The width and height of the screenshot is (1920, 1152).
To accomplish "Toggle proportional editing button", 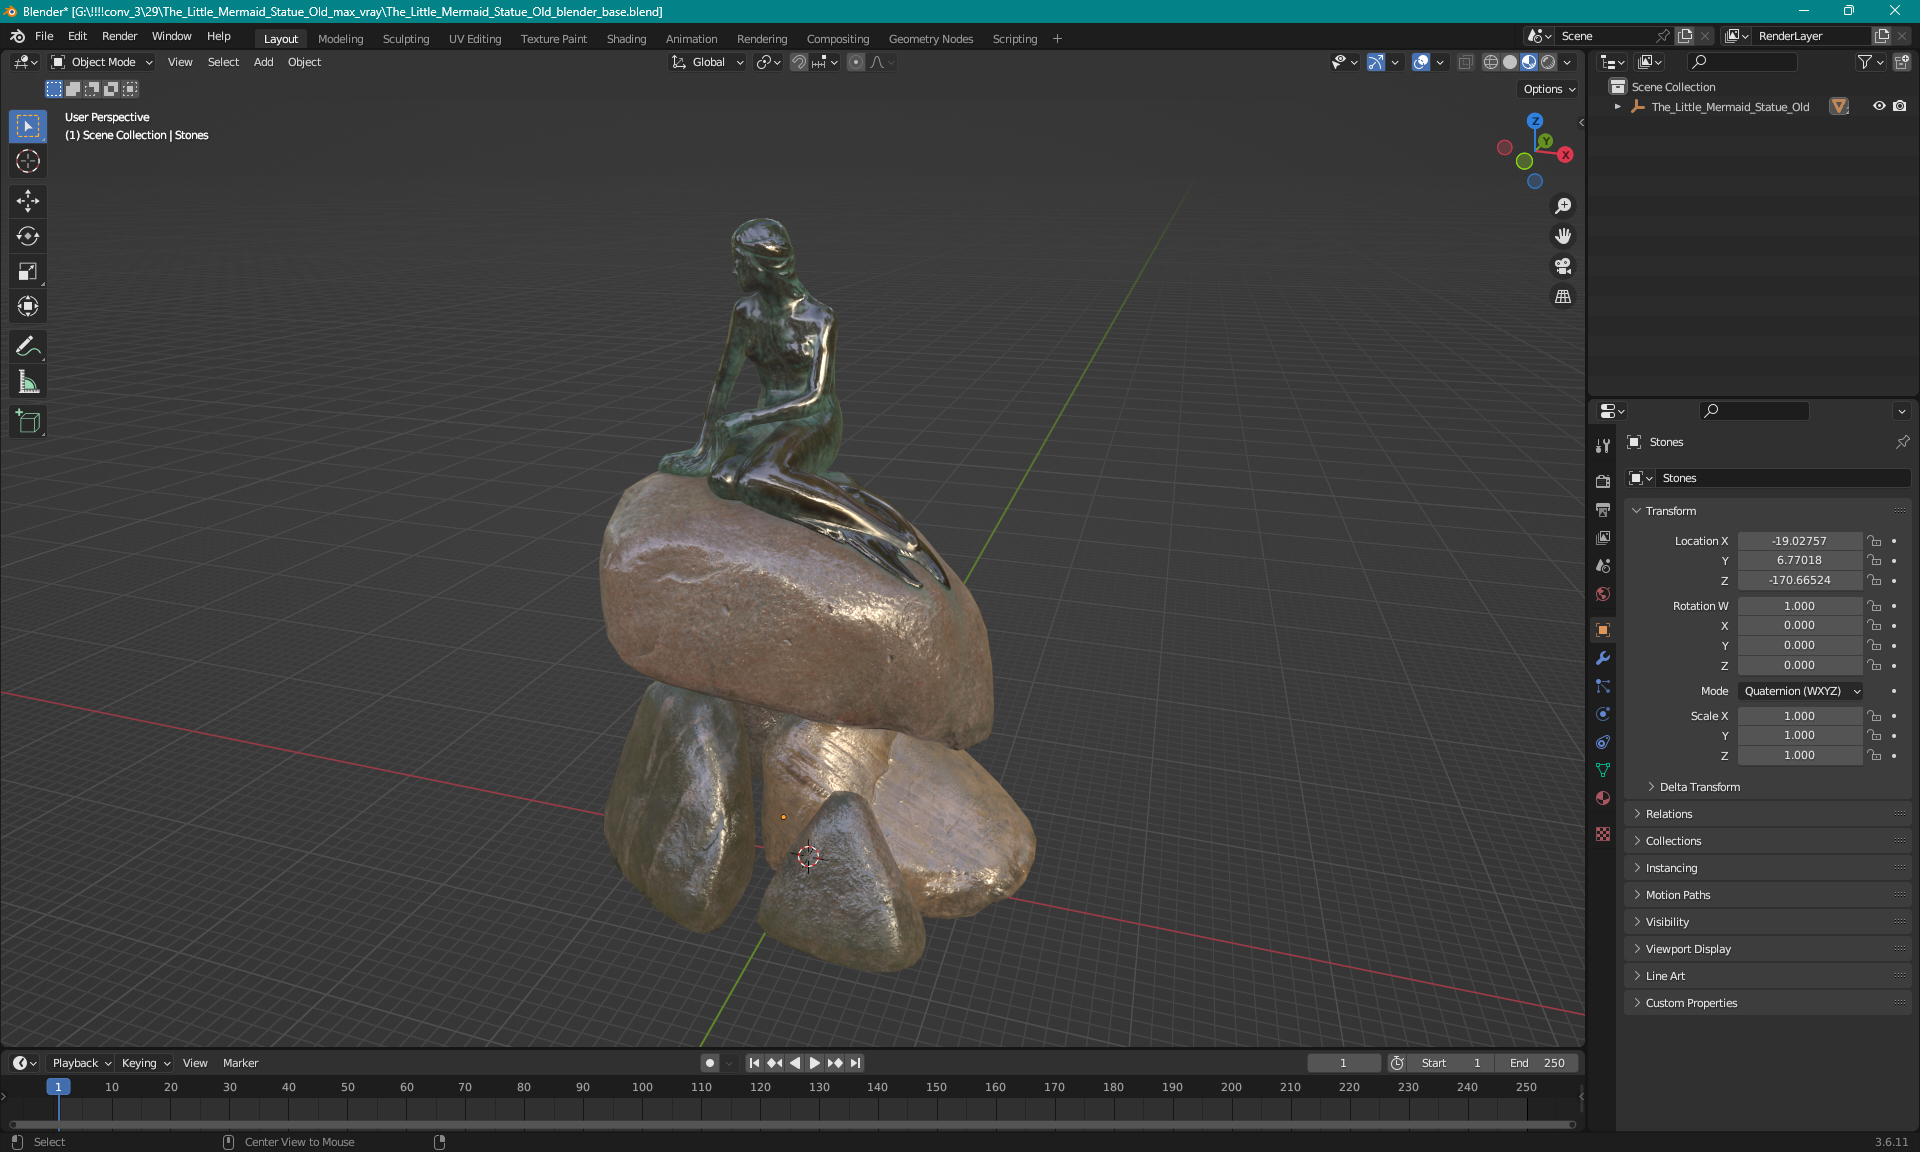I will click(x=856, y=62).
